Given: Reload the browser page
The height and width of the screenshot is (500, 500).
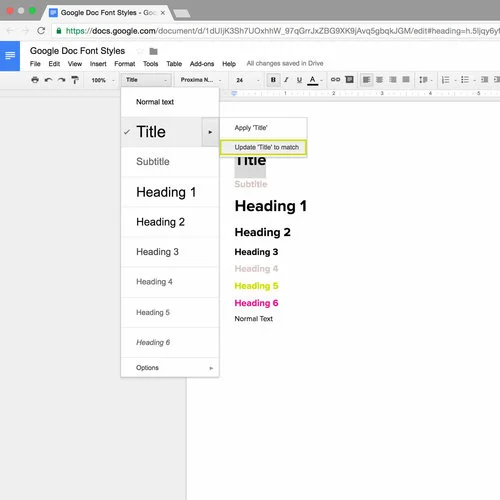Looking at the screenshot, I should pyautogui.click(x=41, y=31).
